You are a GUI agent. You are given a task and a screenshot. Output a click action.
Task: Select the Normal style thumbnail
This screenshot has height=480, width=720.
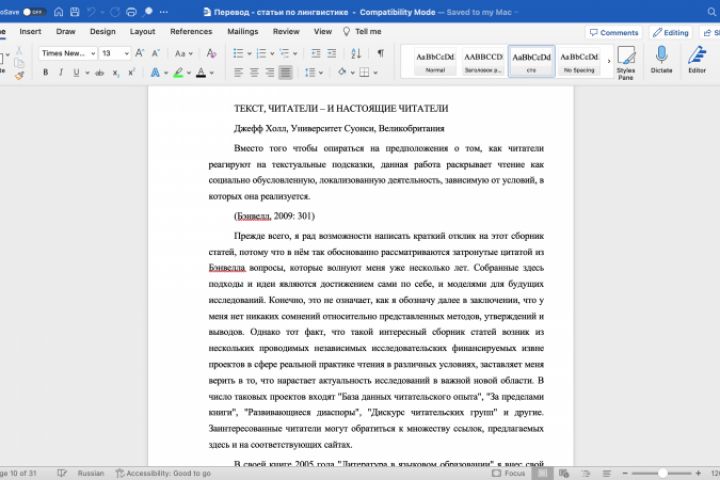point(435,61)
